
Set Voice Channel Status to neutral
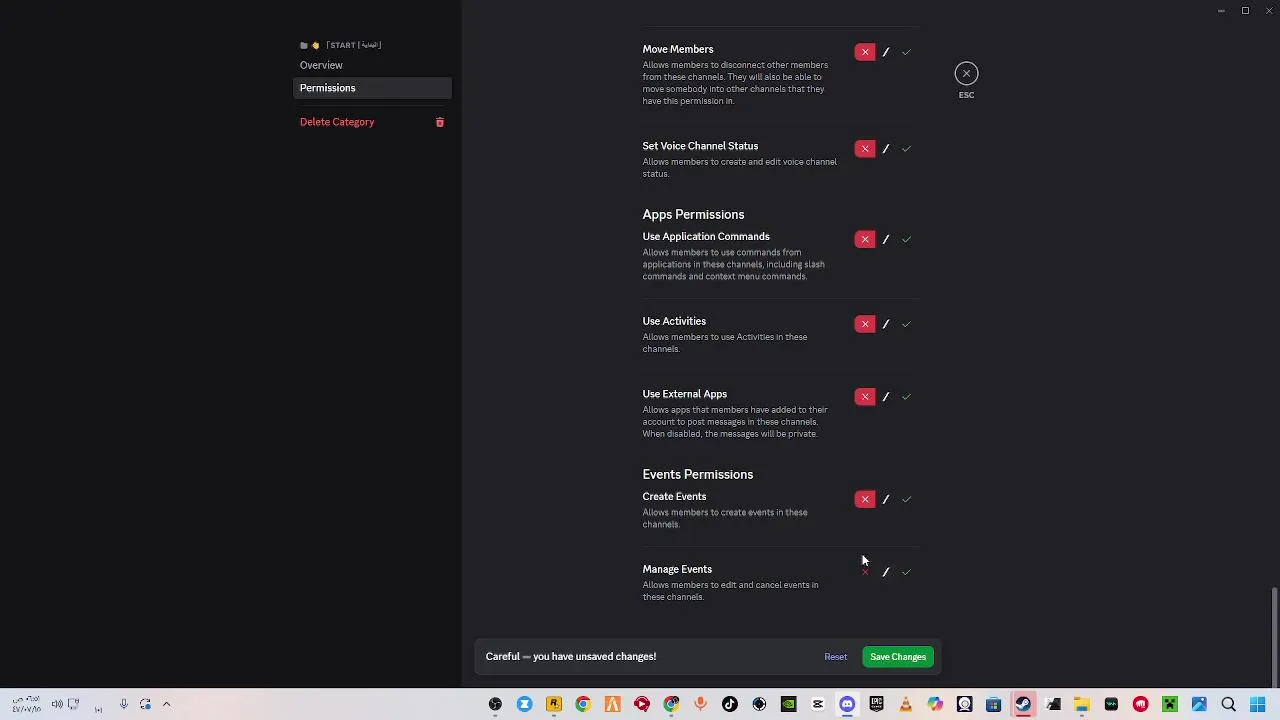pyautogui.click(x=885, y=149)
